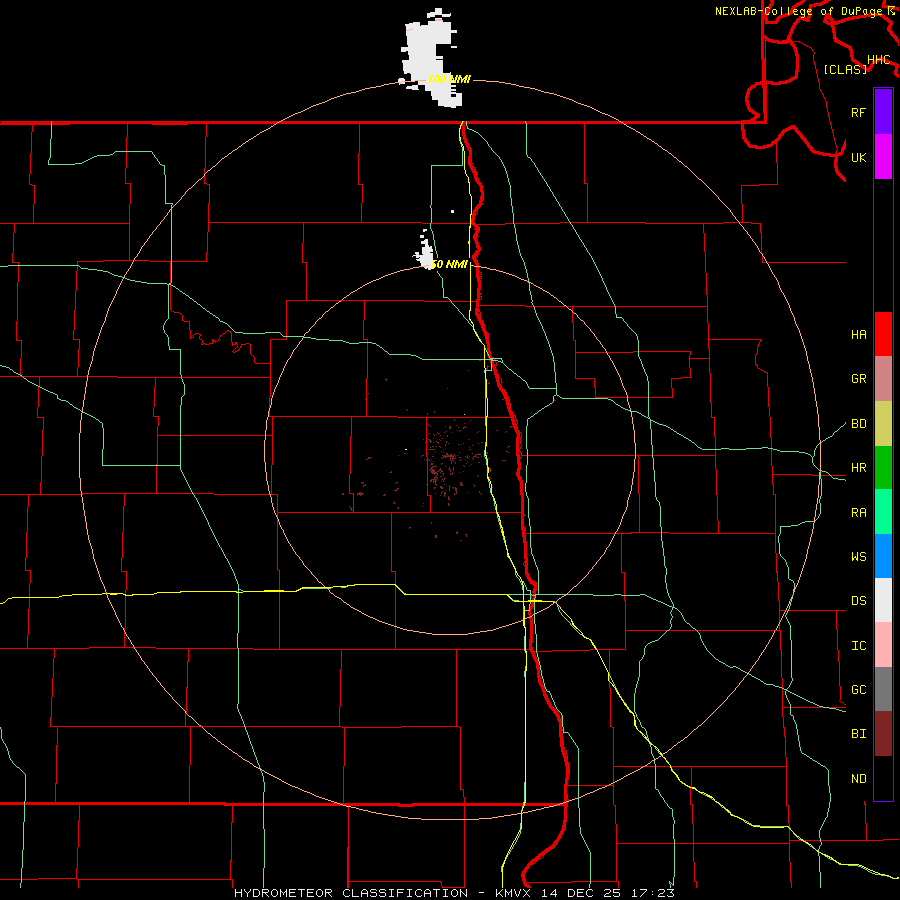Click the "HHC" product label
Screen dimensions: 900x900
pyautogui.click(x=879, y=60)
